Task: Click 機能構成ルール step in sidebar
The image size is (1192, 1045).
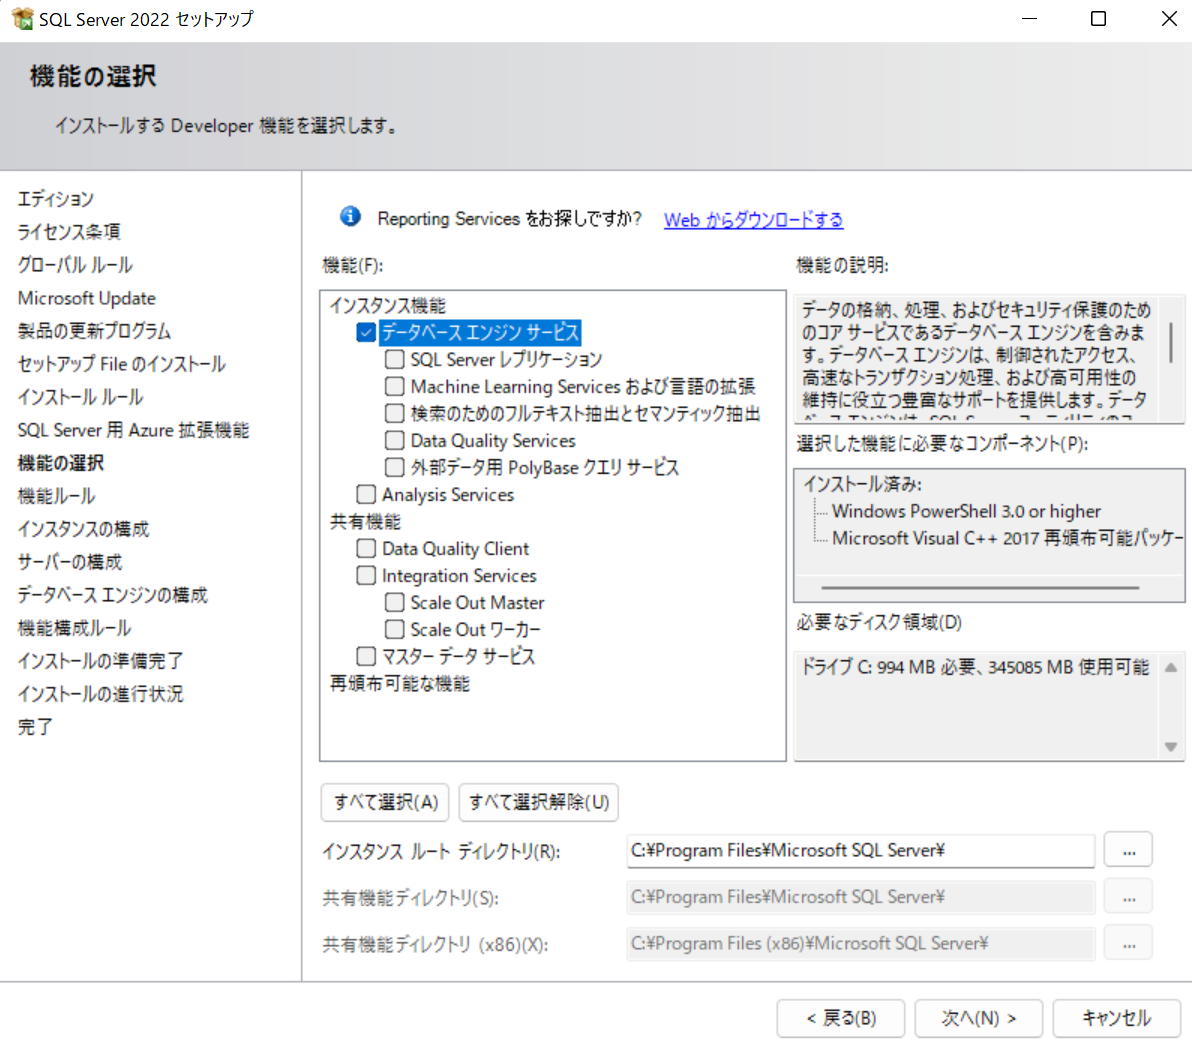Action: (74, 628)
